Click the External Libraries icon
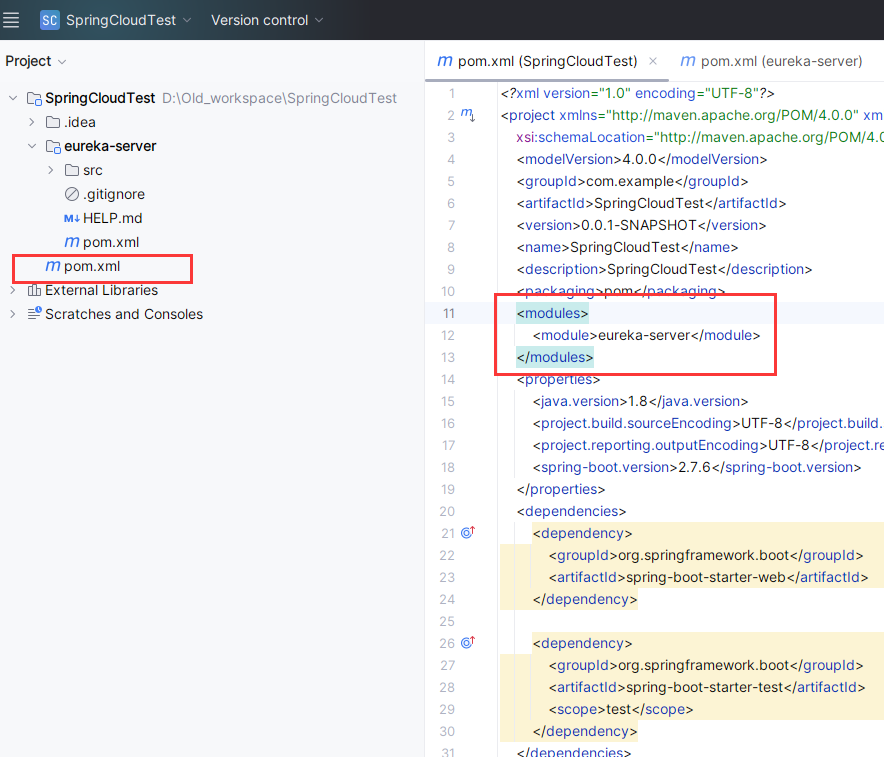The width and height of the screenshot is (884, 757). (x=35, y=290)
